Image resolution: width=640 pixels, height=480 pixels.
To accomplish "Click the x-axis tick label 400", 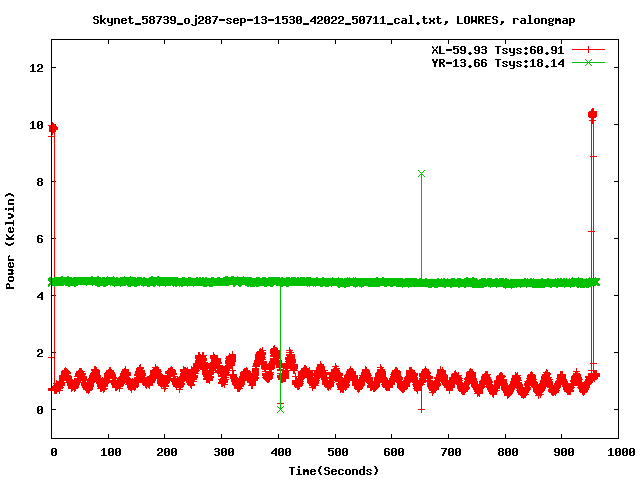I will pos(280,452).
